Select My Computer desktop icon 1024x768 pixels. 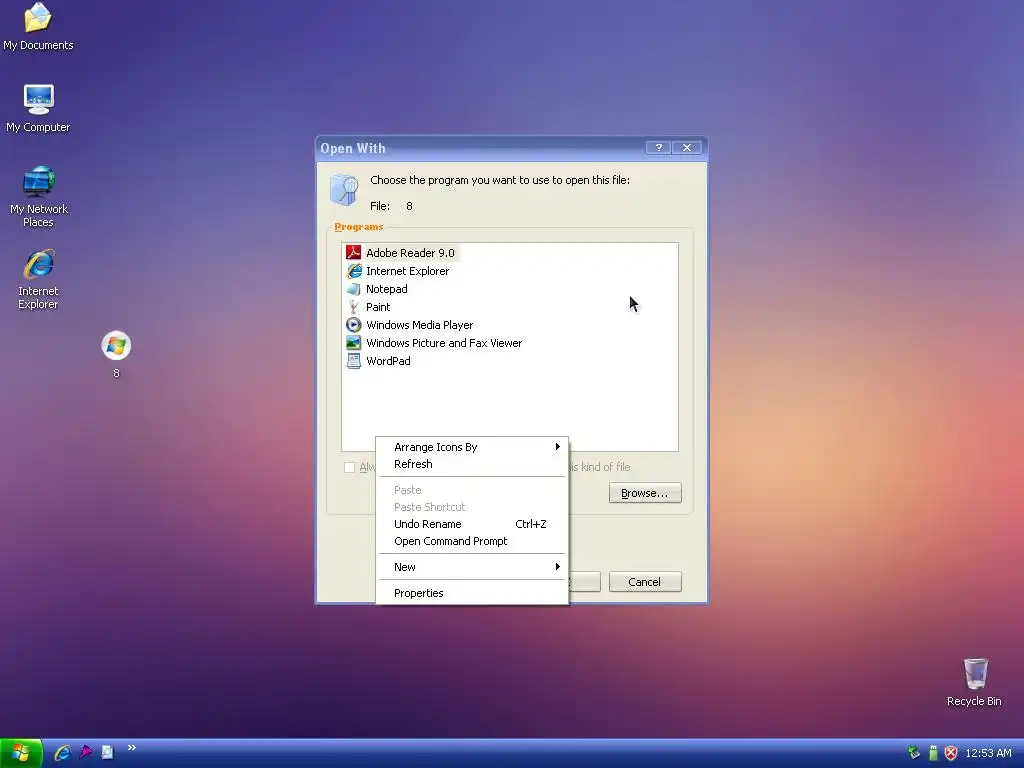tap(38, 108)
